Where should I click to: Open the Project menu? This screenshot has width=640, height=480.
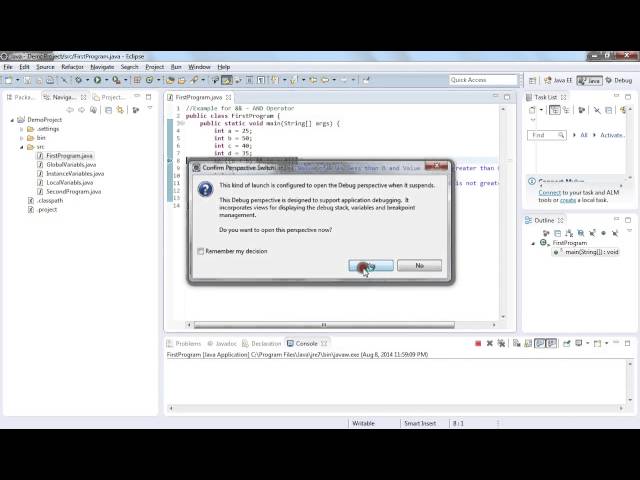tap(154, 67)
